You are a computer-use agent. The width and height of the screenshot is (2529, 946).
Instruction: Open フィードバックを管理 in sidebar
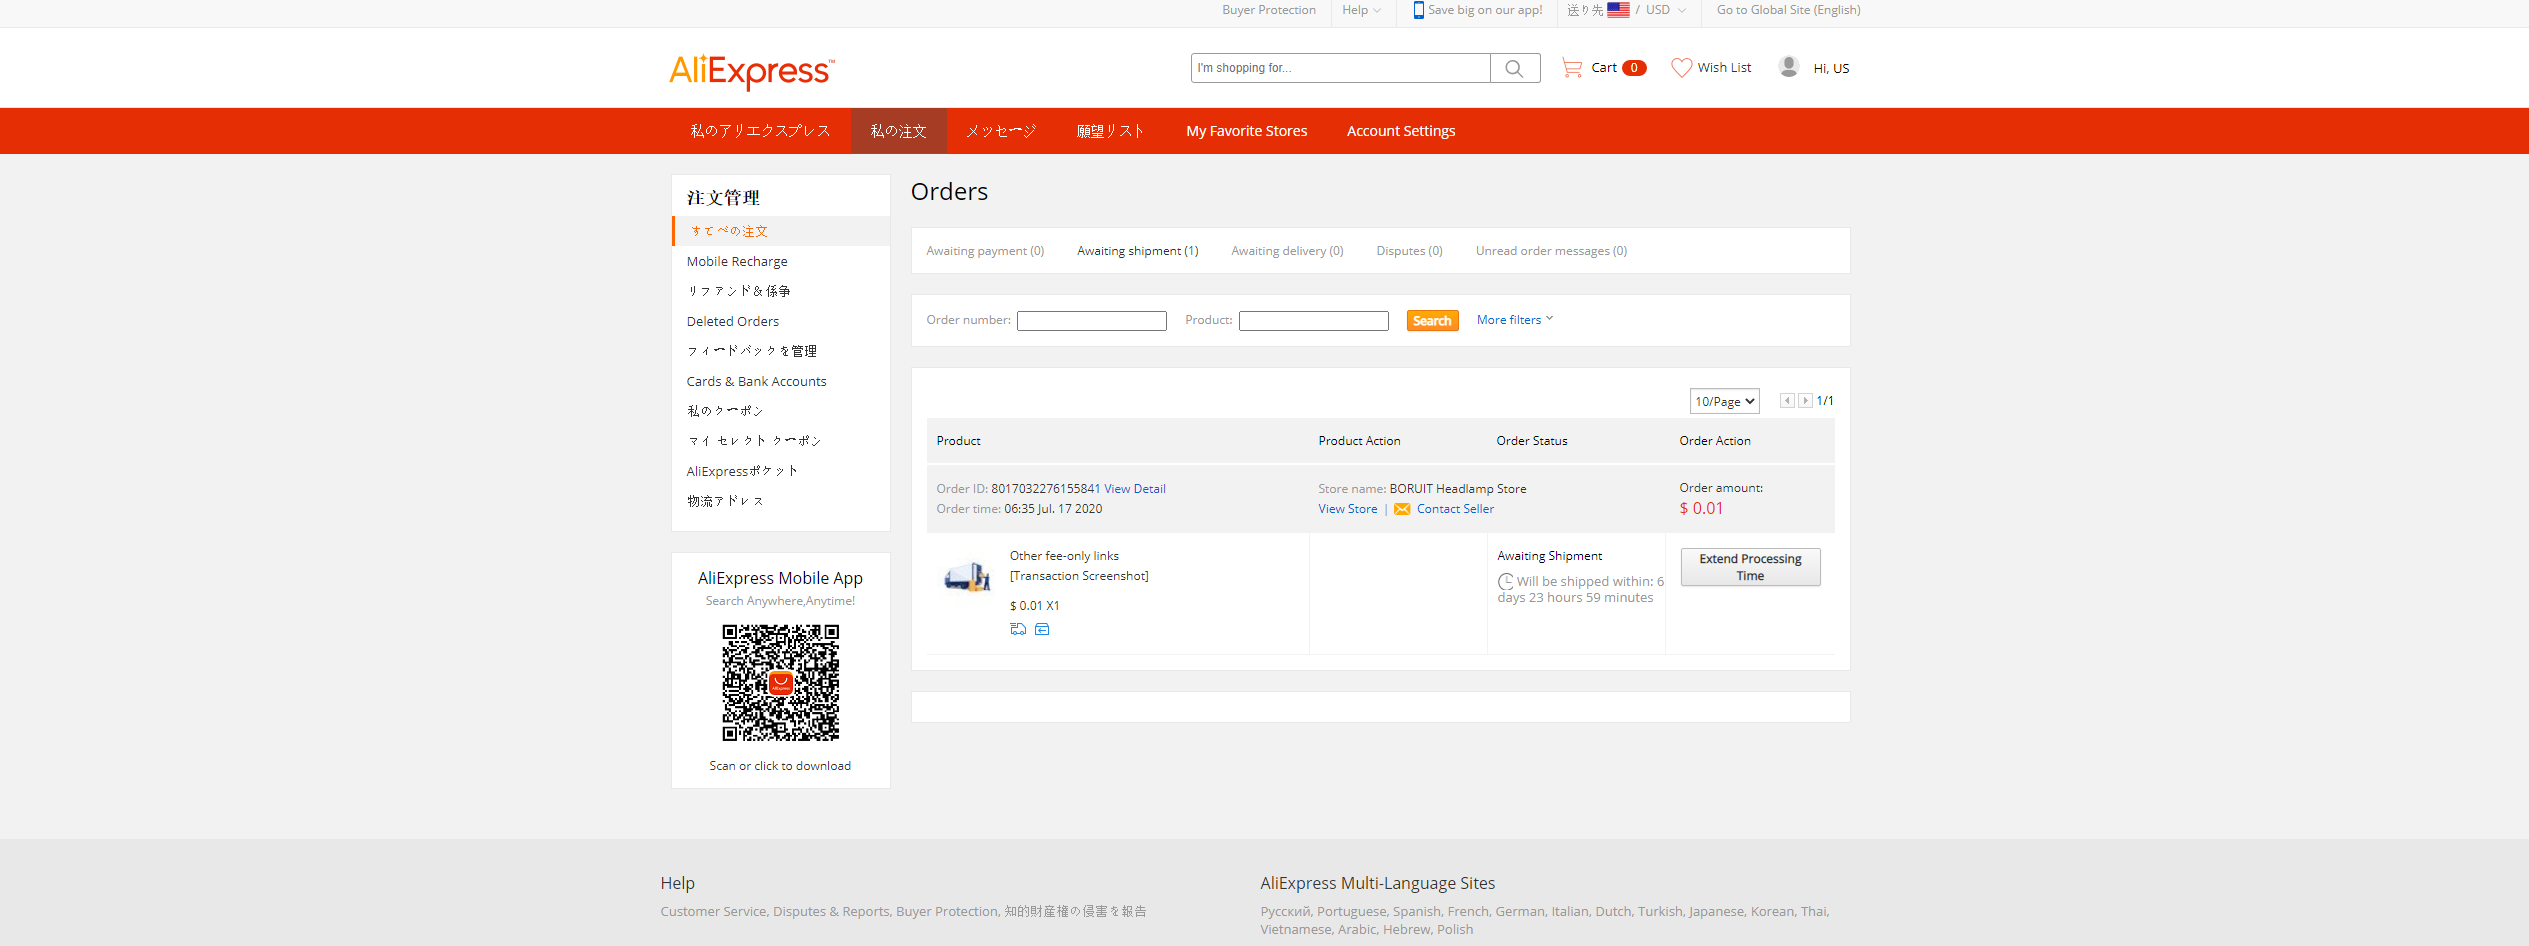pos(751,351)
